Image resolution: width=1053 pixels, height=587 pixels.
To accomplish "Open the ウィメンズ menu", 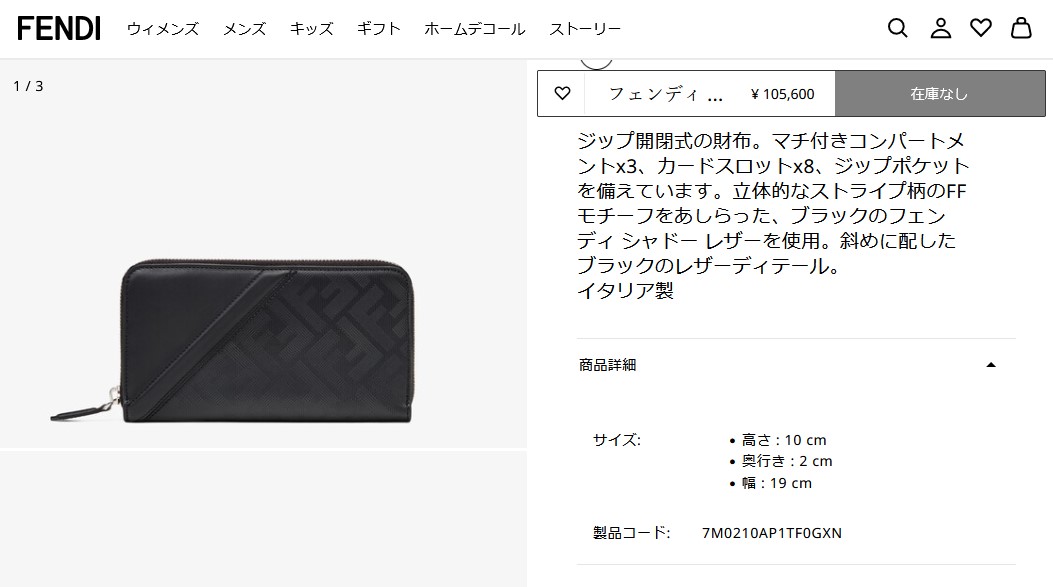I will pyautogui.click(x=163, y=29).
